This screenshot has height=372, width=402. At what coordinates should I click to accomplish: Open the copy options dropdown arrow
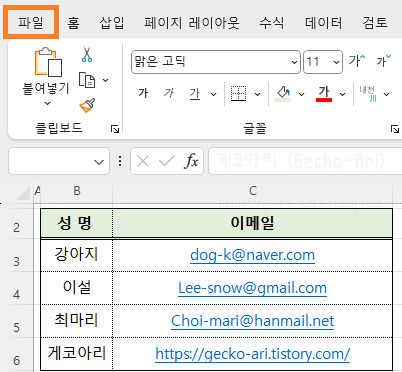tap(106, 80)
